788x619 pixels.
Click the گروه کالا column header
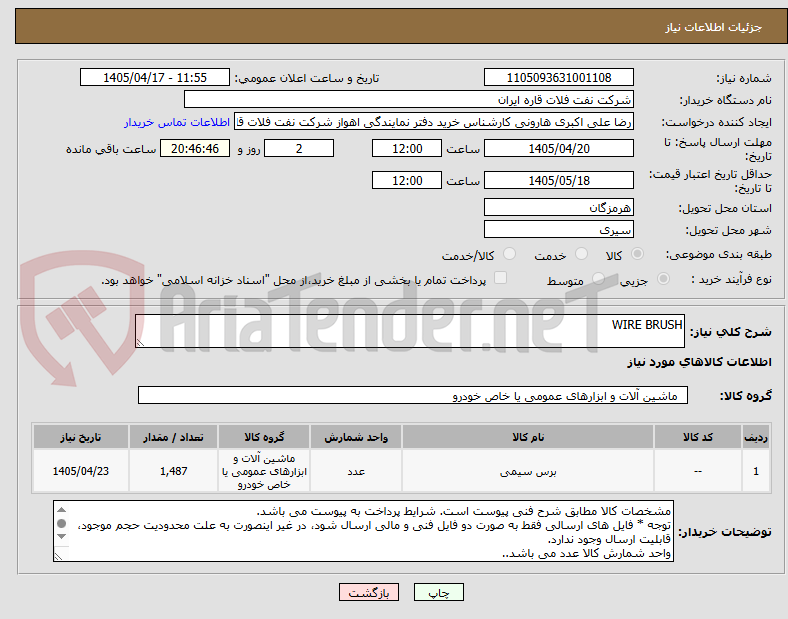(x=264, y=437)
